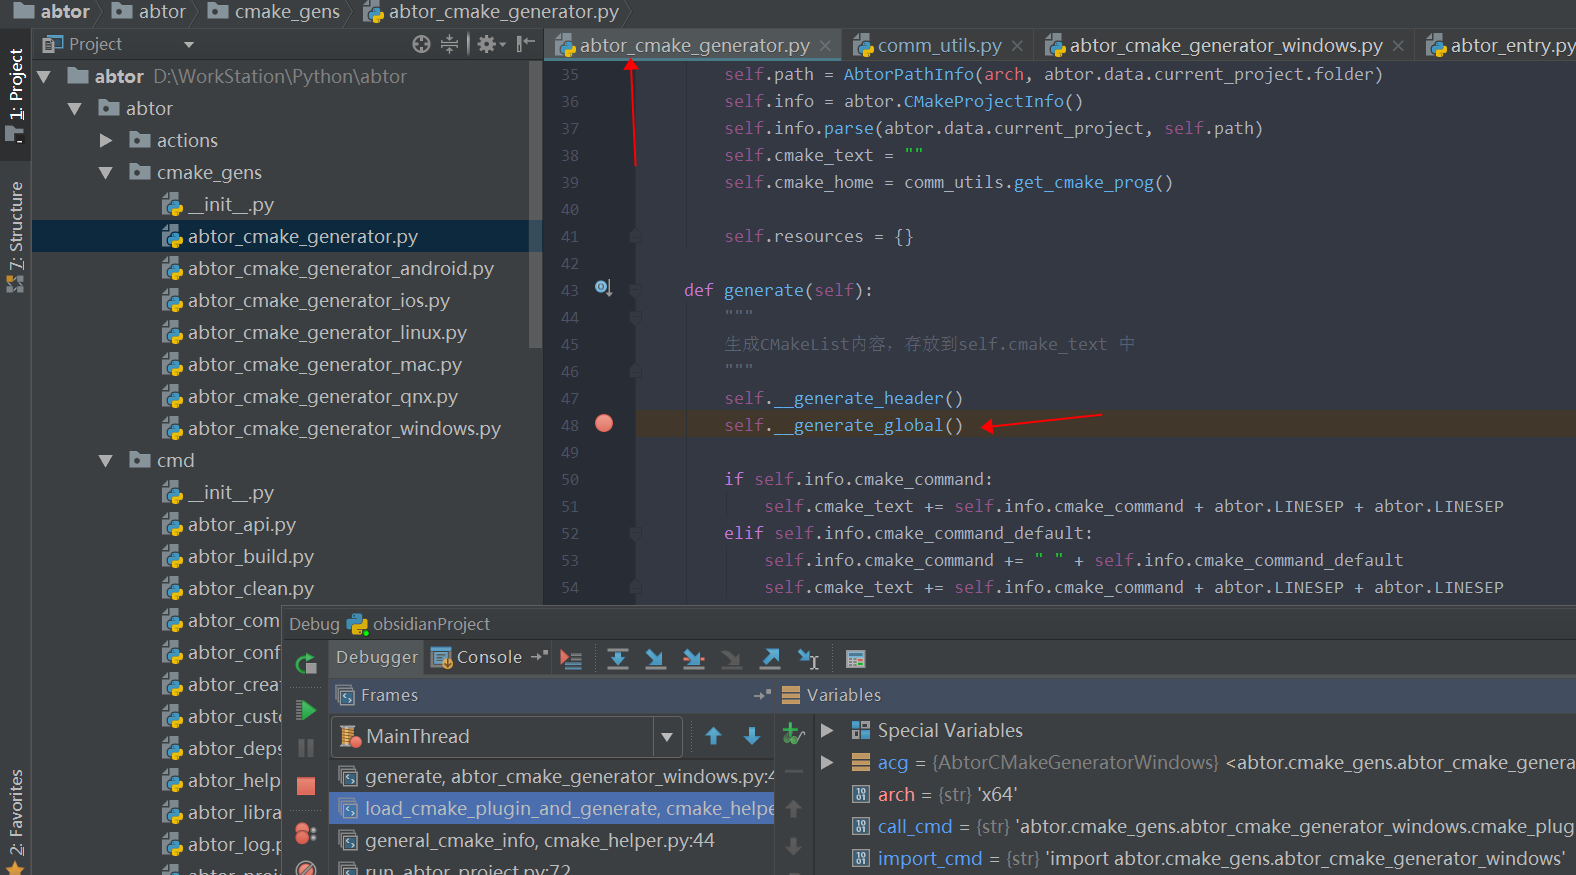
Task: Collapse the abtor subfolder node
Action: (x=75, y=108)
